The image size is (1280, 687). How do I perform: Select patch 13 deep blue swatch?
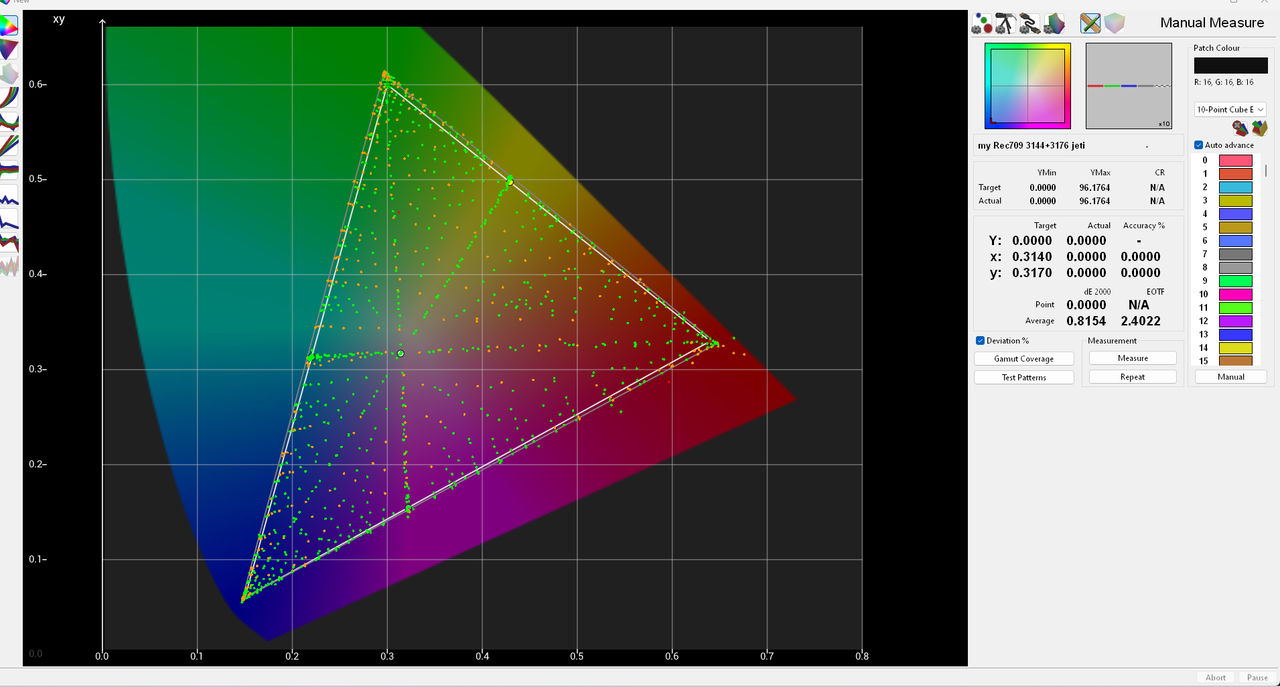click(1235, 334)
